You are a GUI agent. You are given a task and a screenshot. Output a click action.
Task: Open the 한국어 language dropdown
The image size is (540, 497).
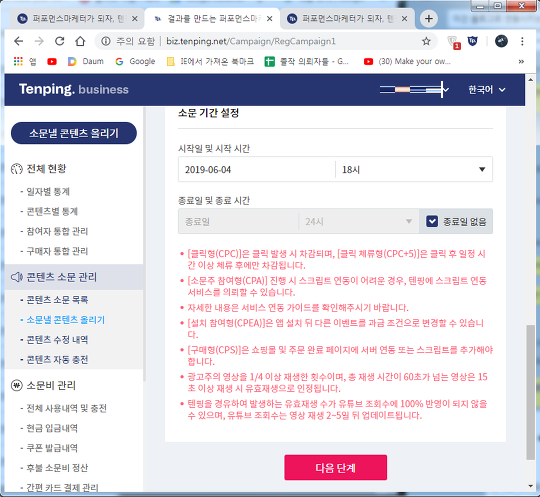click(487, 90)
